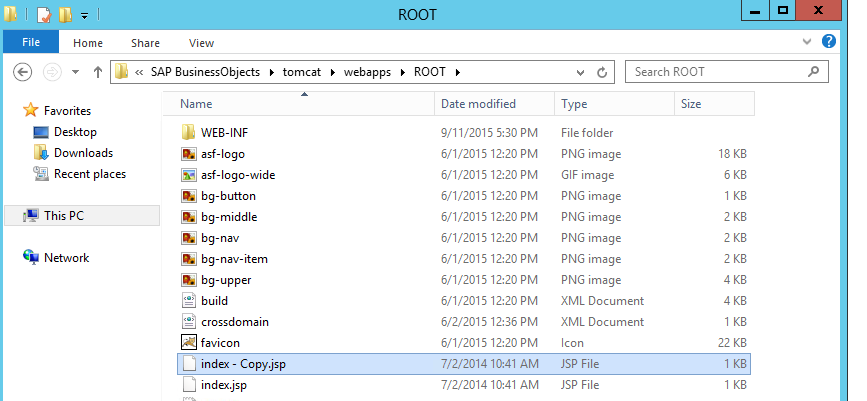Switch to the View ribbon tab

[x=201, y=43]
